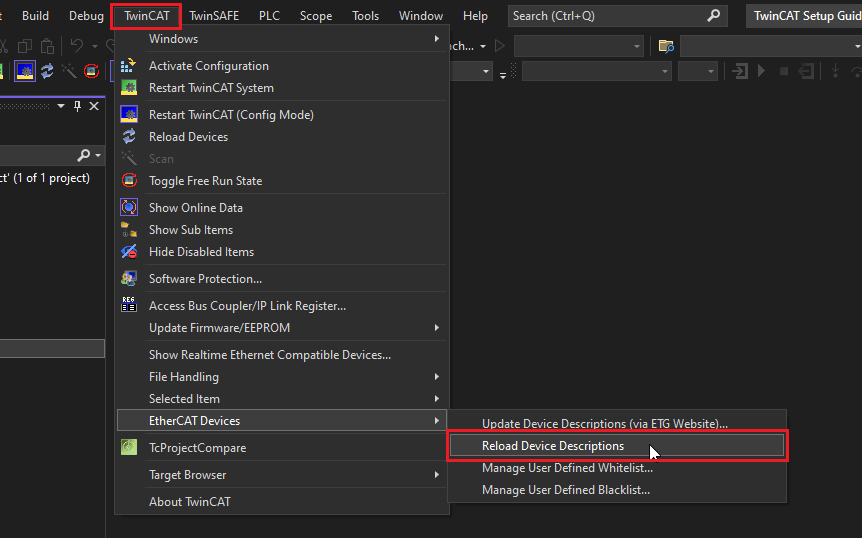Click green Restart TwinCAT System icon in menu

tap(129, 87)
